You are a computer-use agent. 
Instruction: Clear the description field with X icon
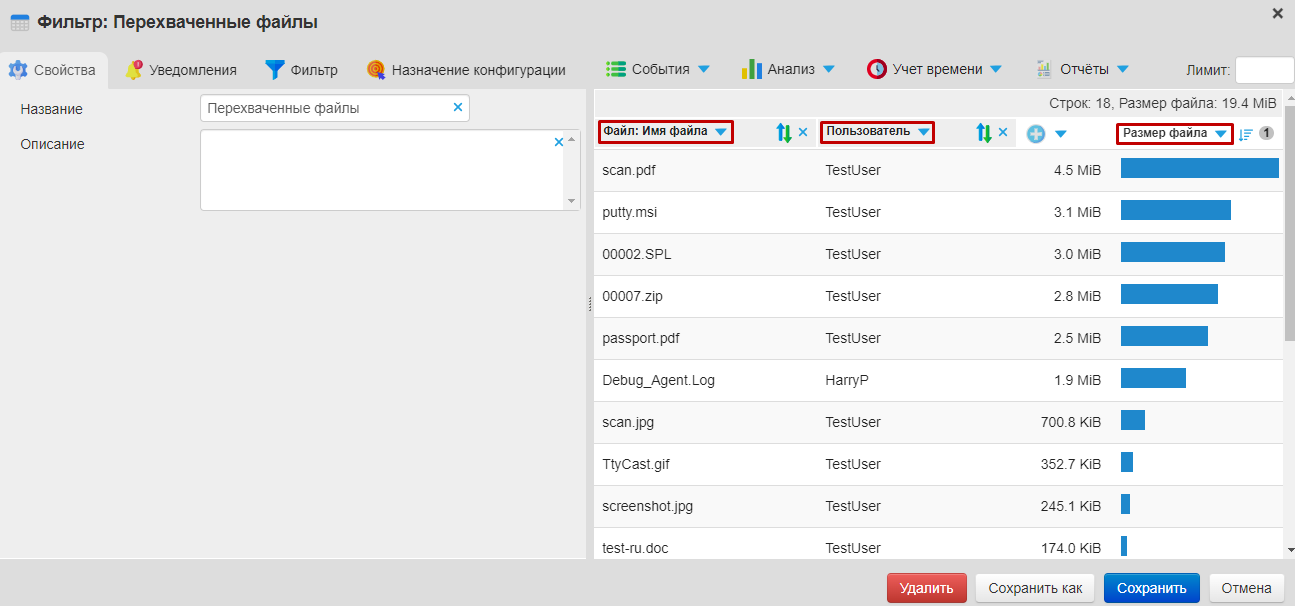(x=559, y=142)
